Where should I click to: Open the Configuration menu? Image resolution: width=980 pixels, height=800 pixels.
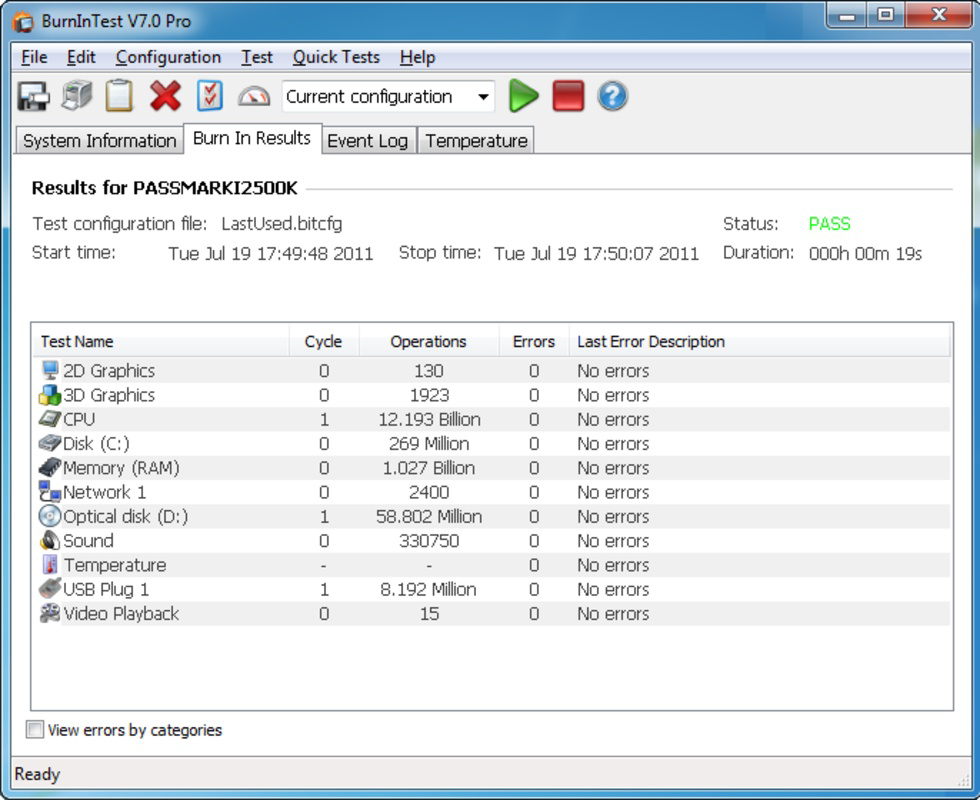click(x=168, y=57)
